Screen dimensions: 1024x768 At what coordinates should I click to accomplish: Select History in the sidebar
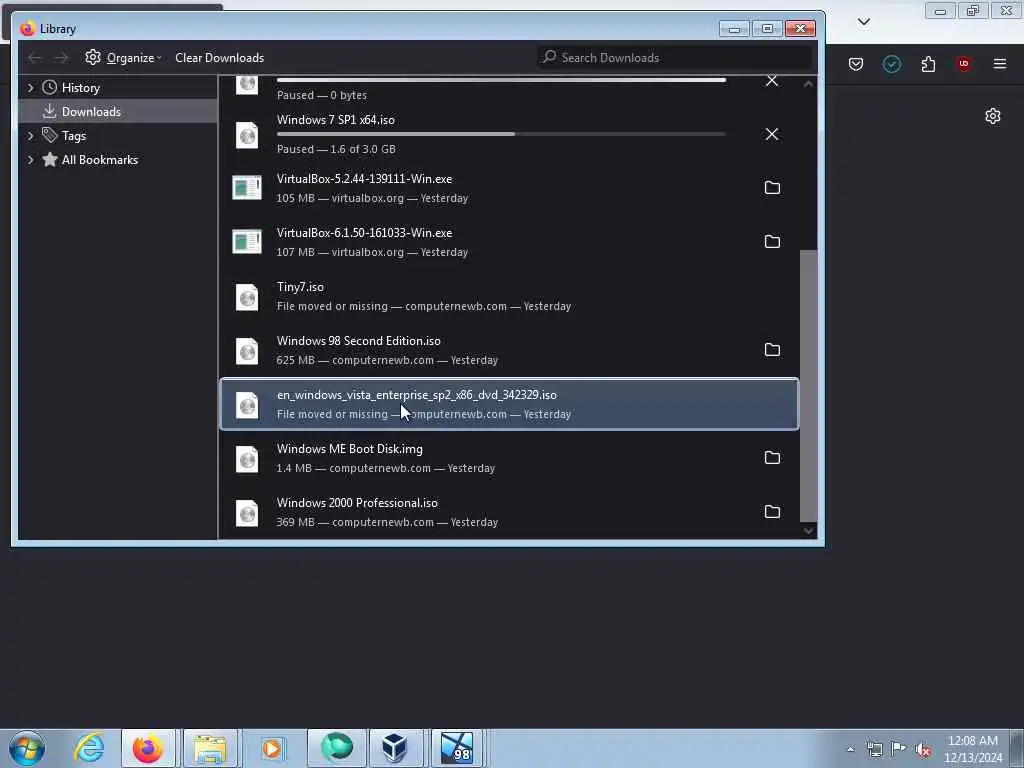(x=80, y=88)
